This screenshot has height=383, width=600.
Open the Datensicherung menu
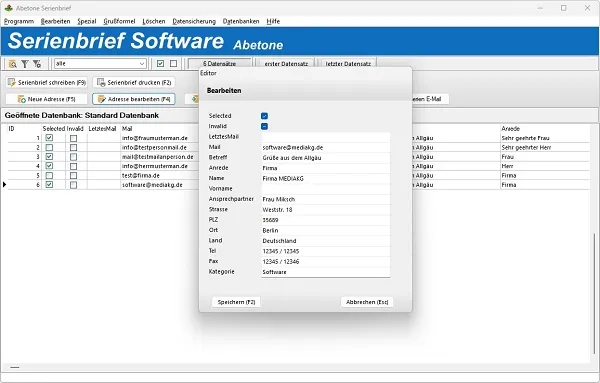coord(194,21)
